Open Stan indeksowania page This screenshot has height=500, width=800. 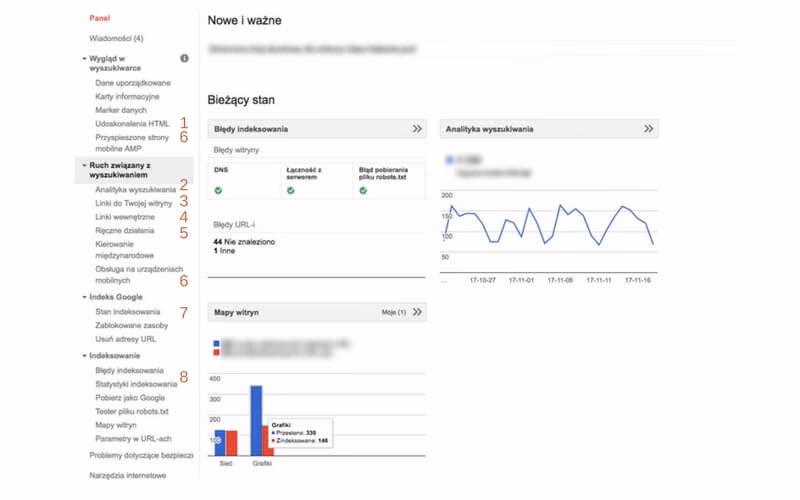[128, 312]
